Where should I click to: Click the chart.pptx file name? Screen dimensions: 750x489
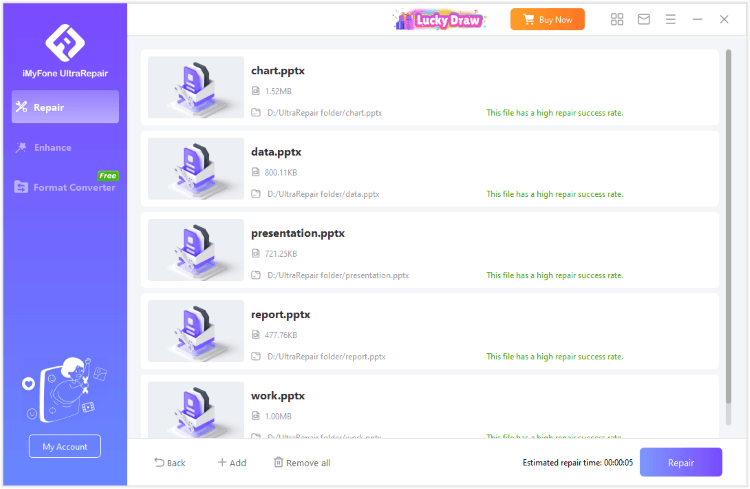pos(278,71)
